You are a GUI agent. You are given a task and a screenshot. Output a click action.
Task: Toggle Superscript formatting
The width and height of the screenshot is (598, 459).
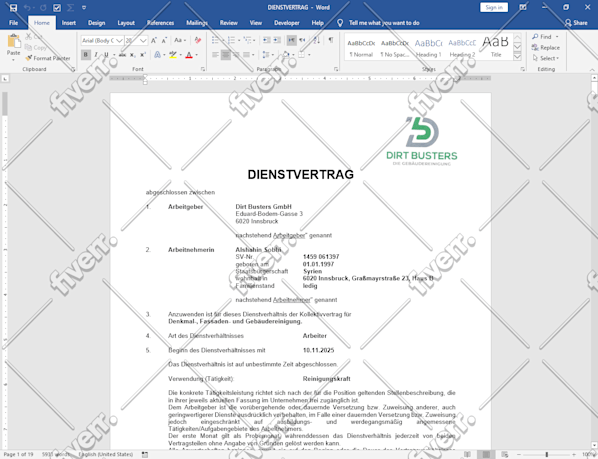coord(142,55)
